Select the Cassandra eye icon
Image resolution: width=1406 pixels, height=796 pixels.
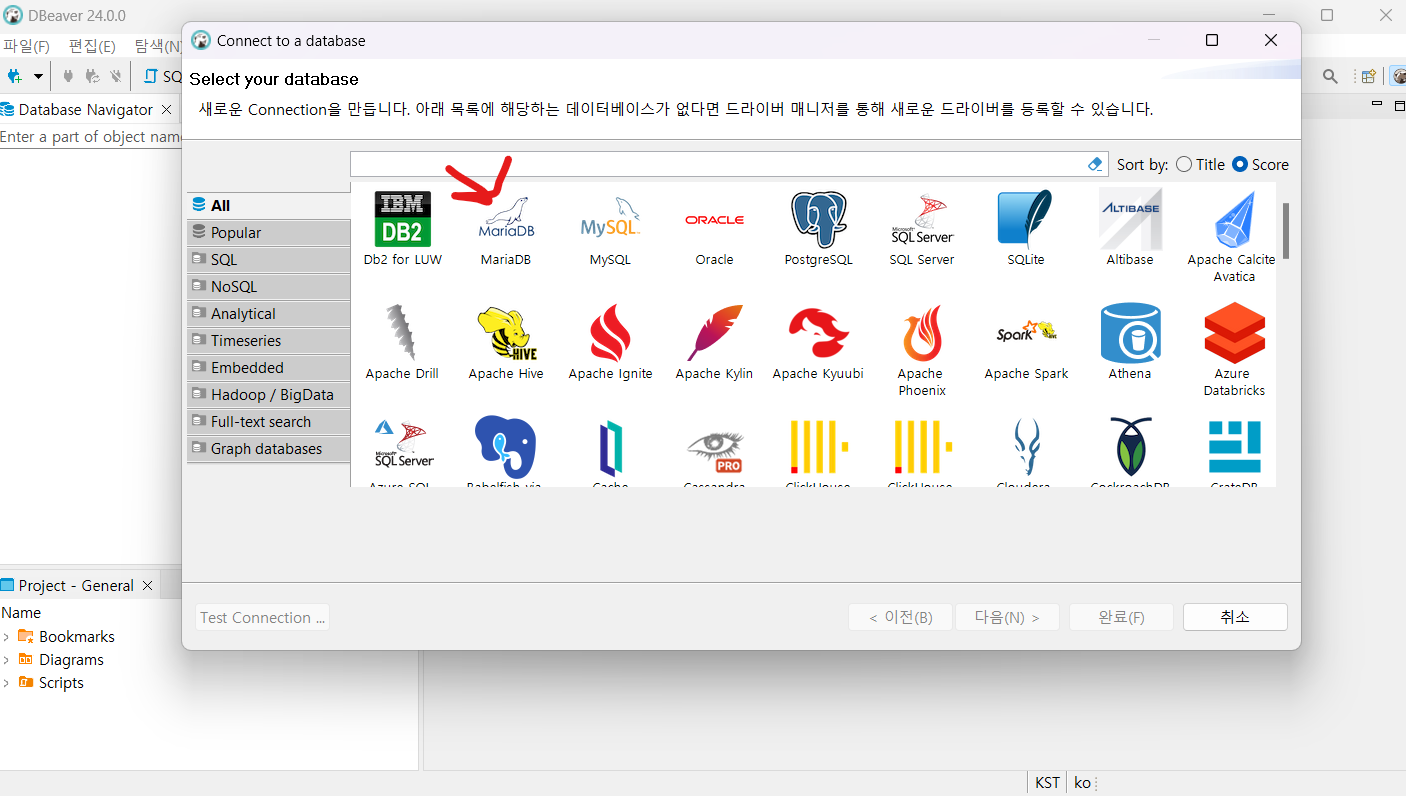coord(714,452)
